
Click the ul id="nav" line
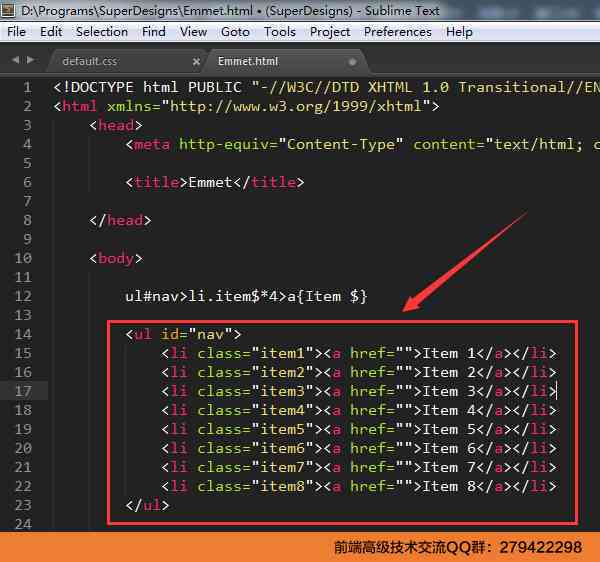(x=183, y=334)
